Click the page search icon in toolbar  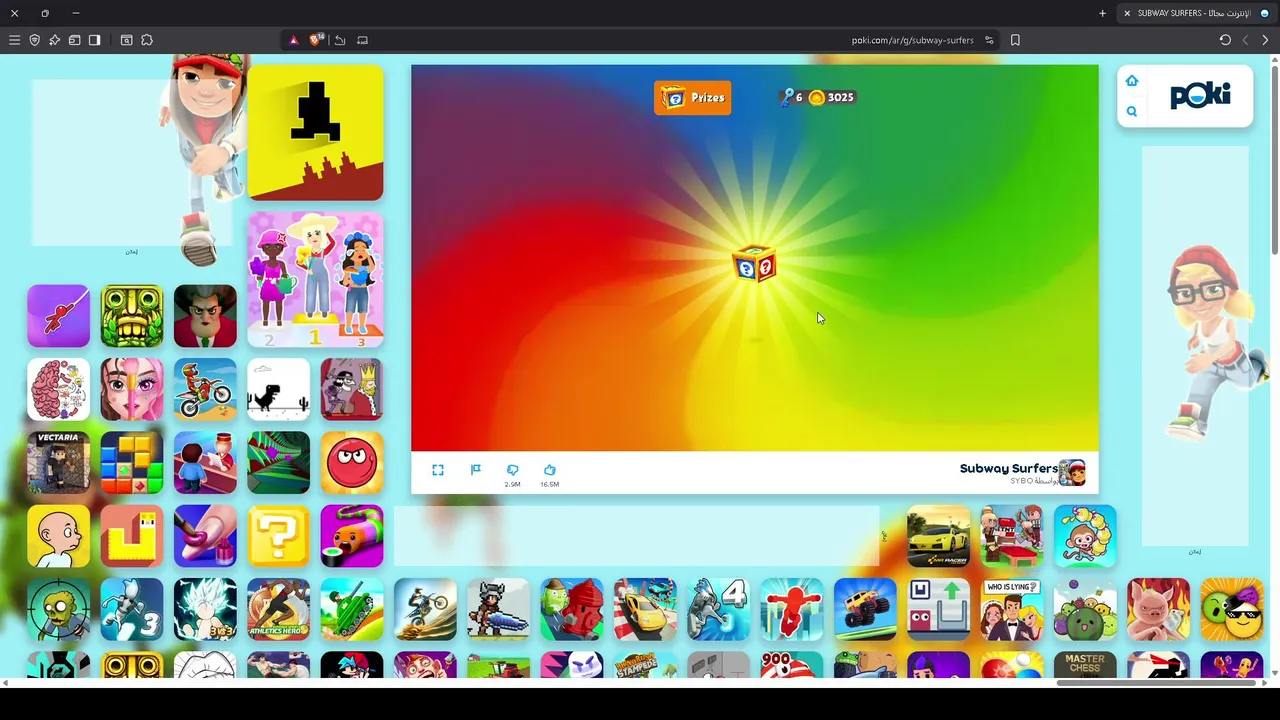[126, 40]
